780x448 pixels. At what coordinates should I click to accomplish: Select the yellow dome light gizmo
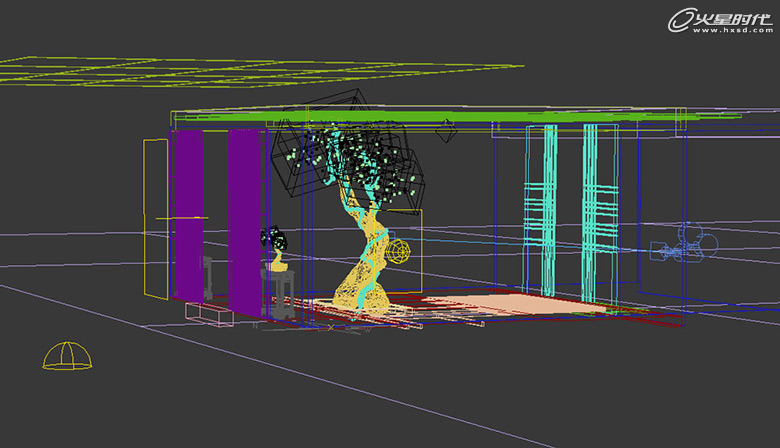(67, 356)
